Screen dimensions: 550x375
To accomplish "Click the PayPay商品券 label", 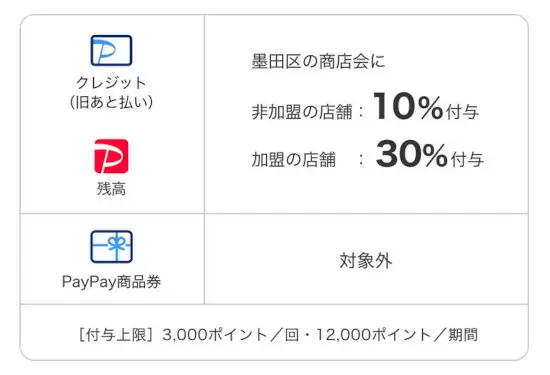I will pyautogui.click(x=111, y=282).
